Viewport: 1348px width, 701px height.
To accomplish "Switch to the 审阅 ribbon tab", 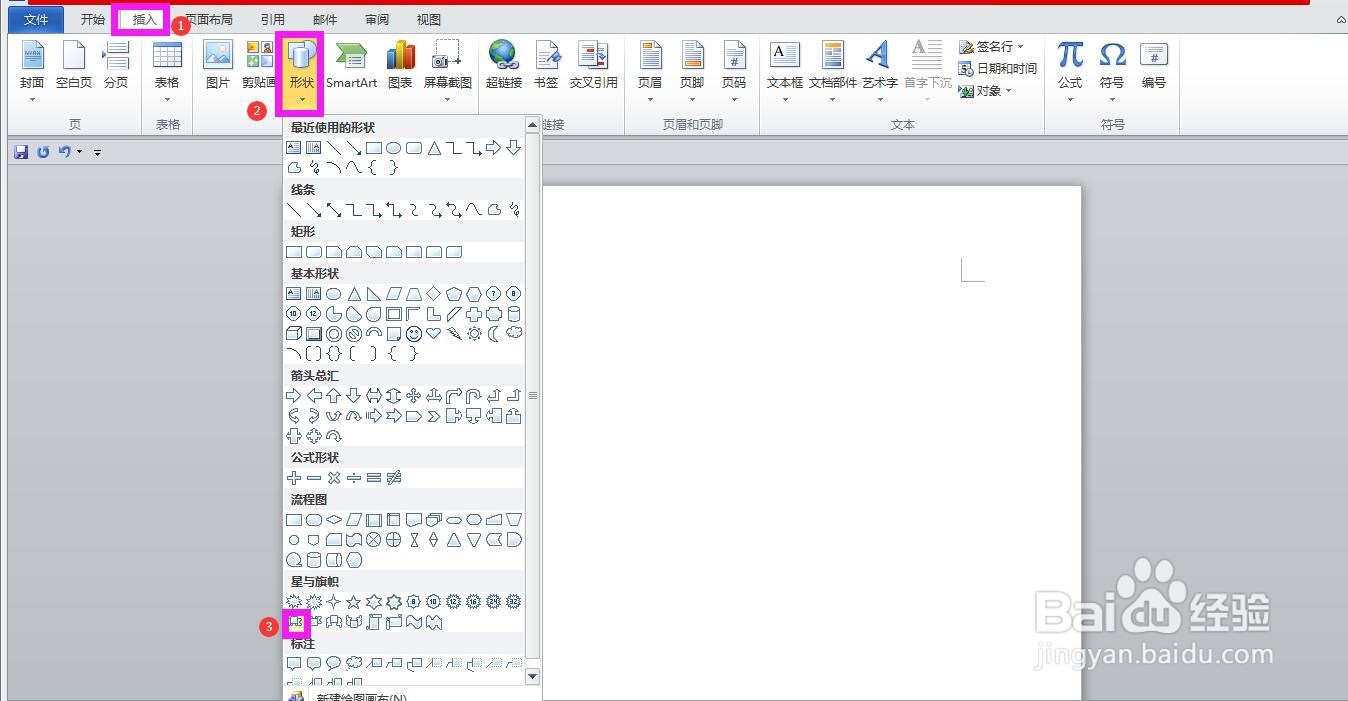I will pos(376,18).
